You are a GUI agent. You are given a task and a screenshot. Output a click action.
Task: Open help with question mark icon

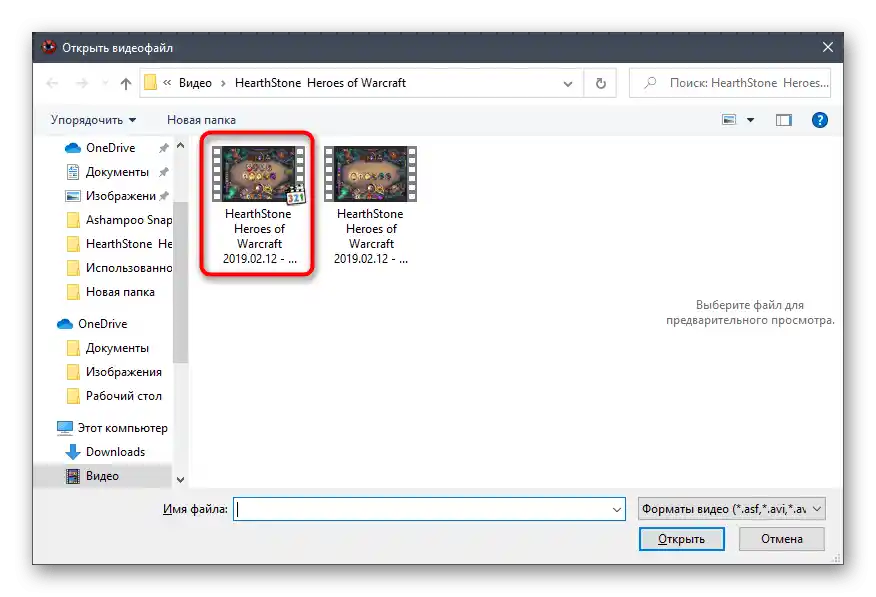point(820,120)
